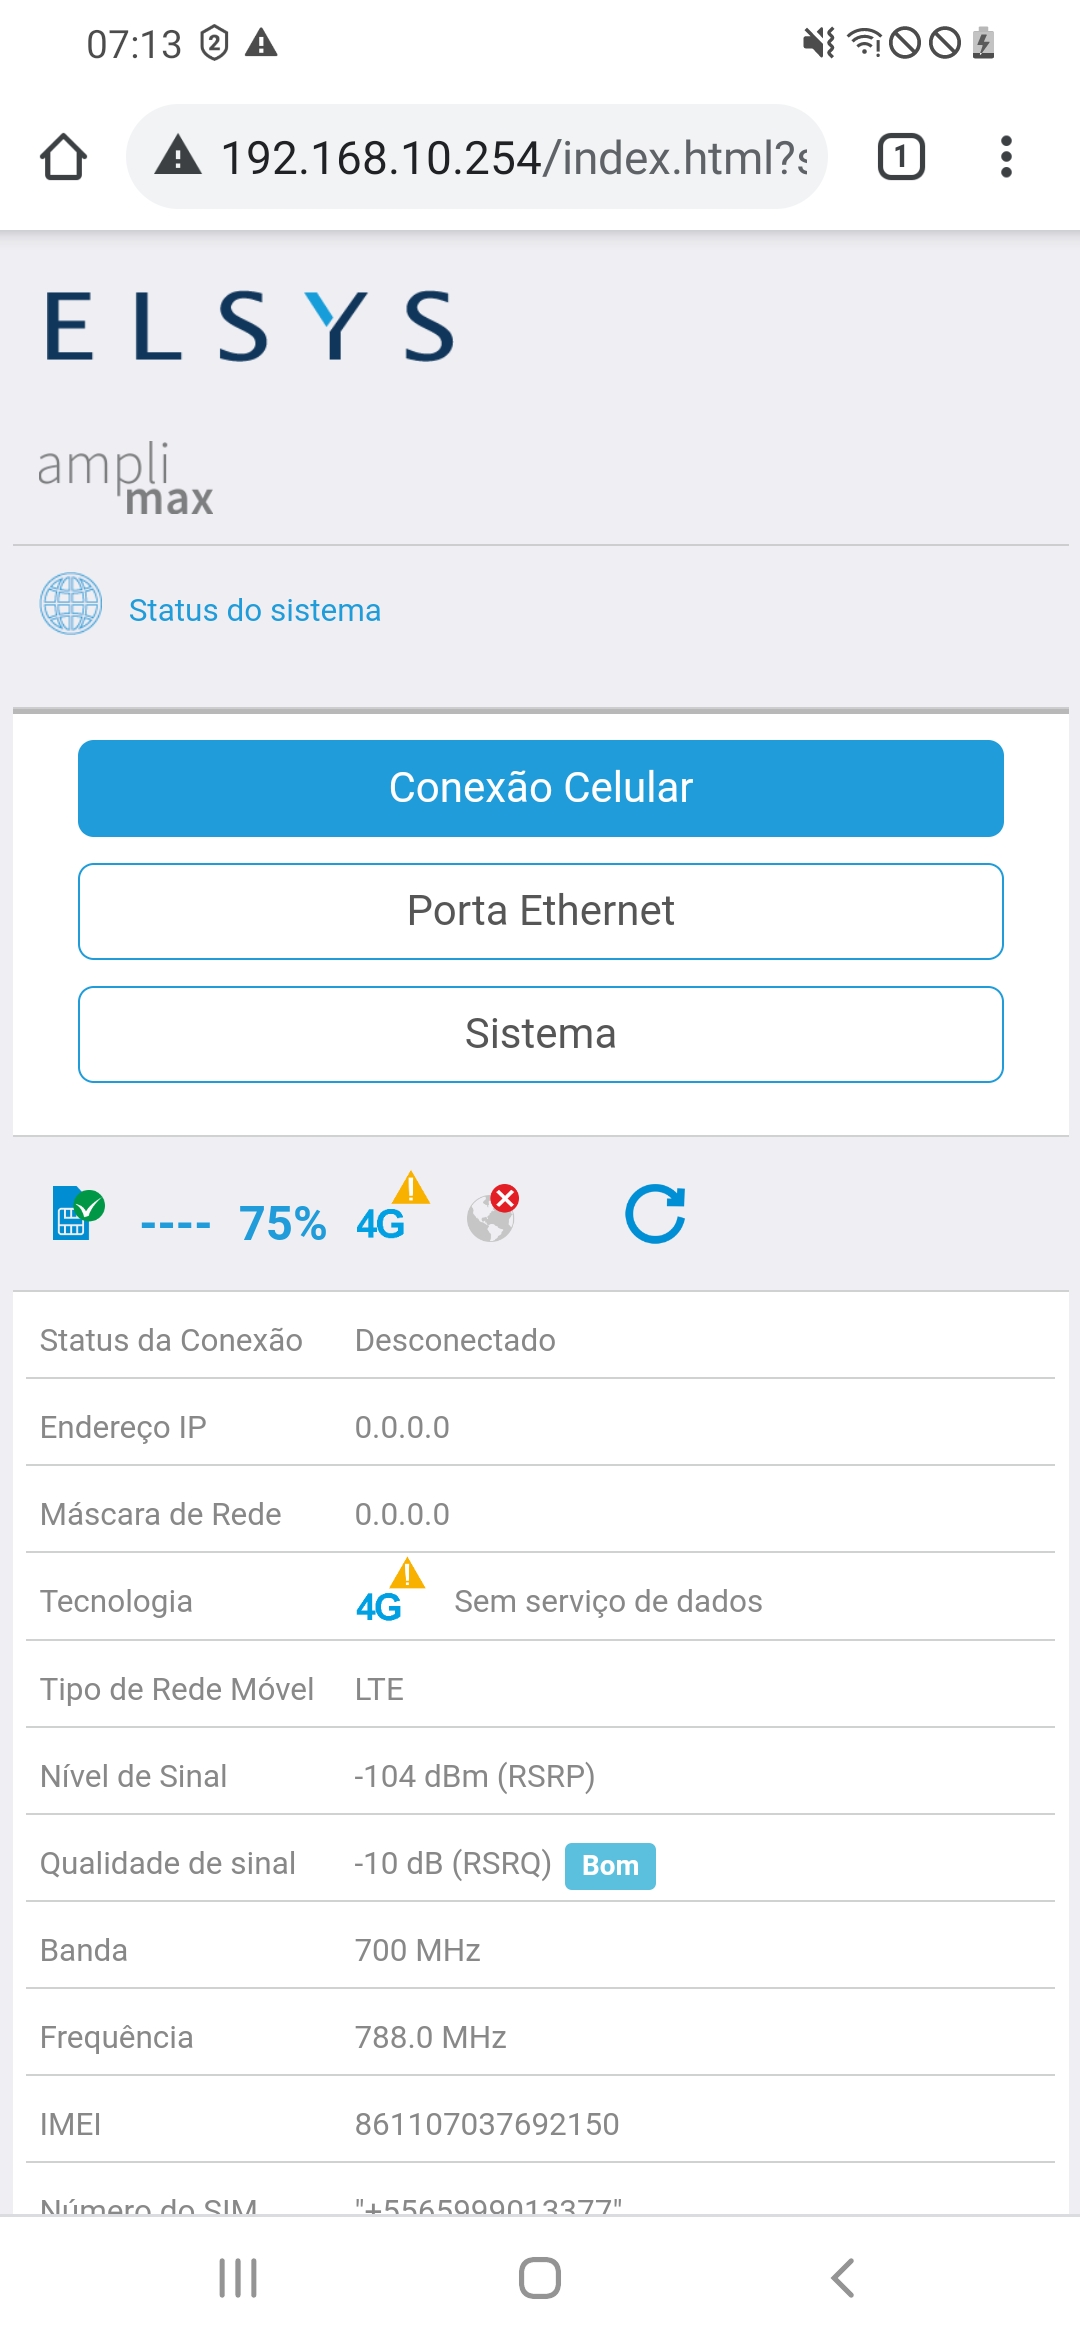Open the browser three-dot menu
Viewport: 1080px width, 2340px height.
[x=1006, y=157]
